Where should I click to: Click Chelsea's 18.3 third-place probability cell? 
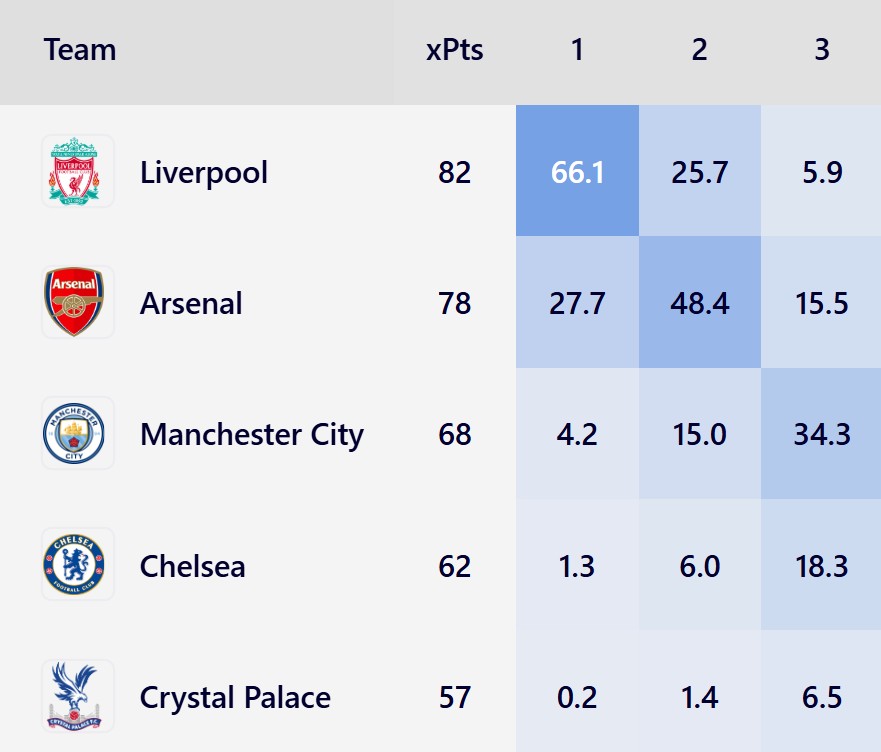click(821, 566)
